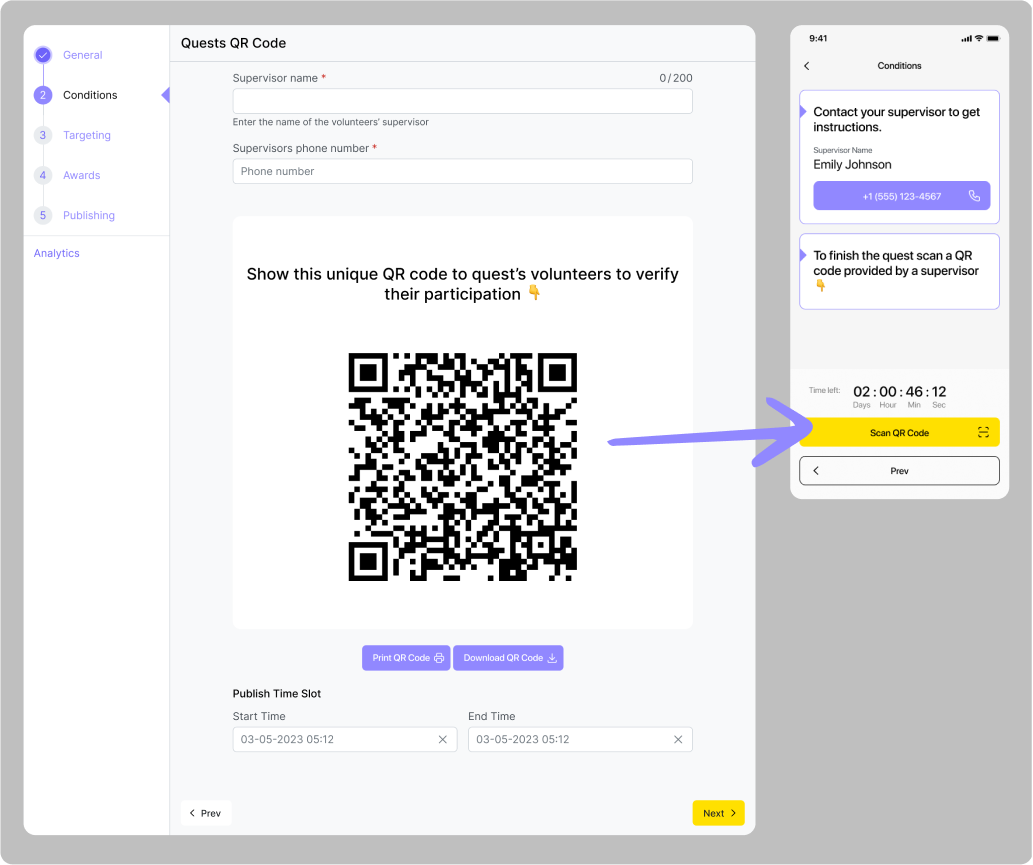Switch to the Publishing step
The image size is (1033, 865).
tap(88, 215)
